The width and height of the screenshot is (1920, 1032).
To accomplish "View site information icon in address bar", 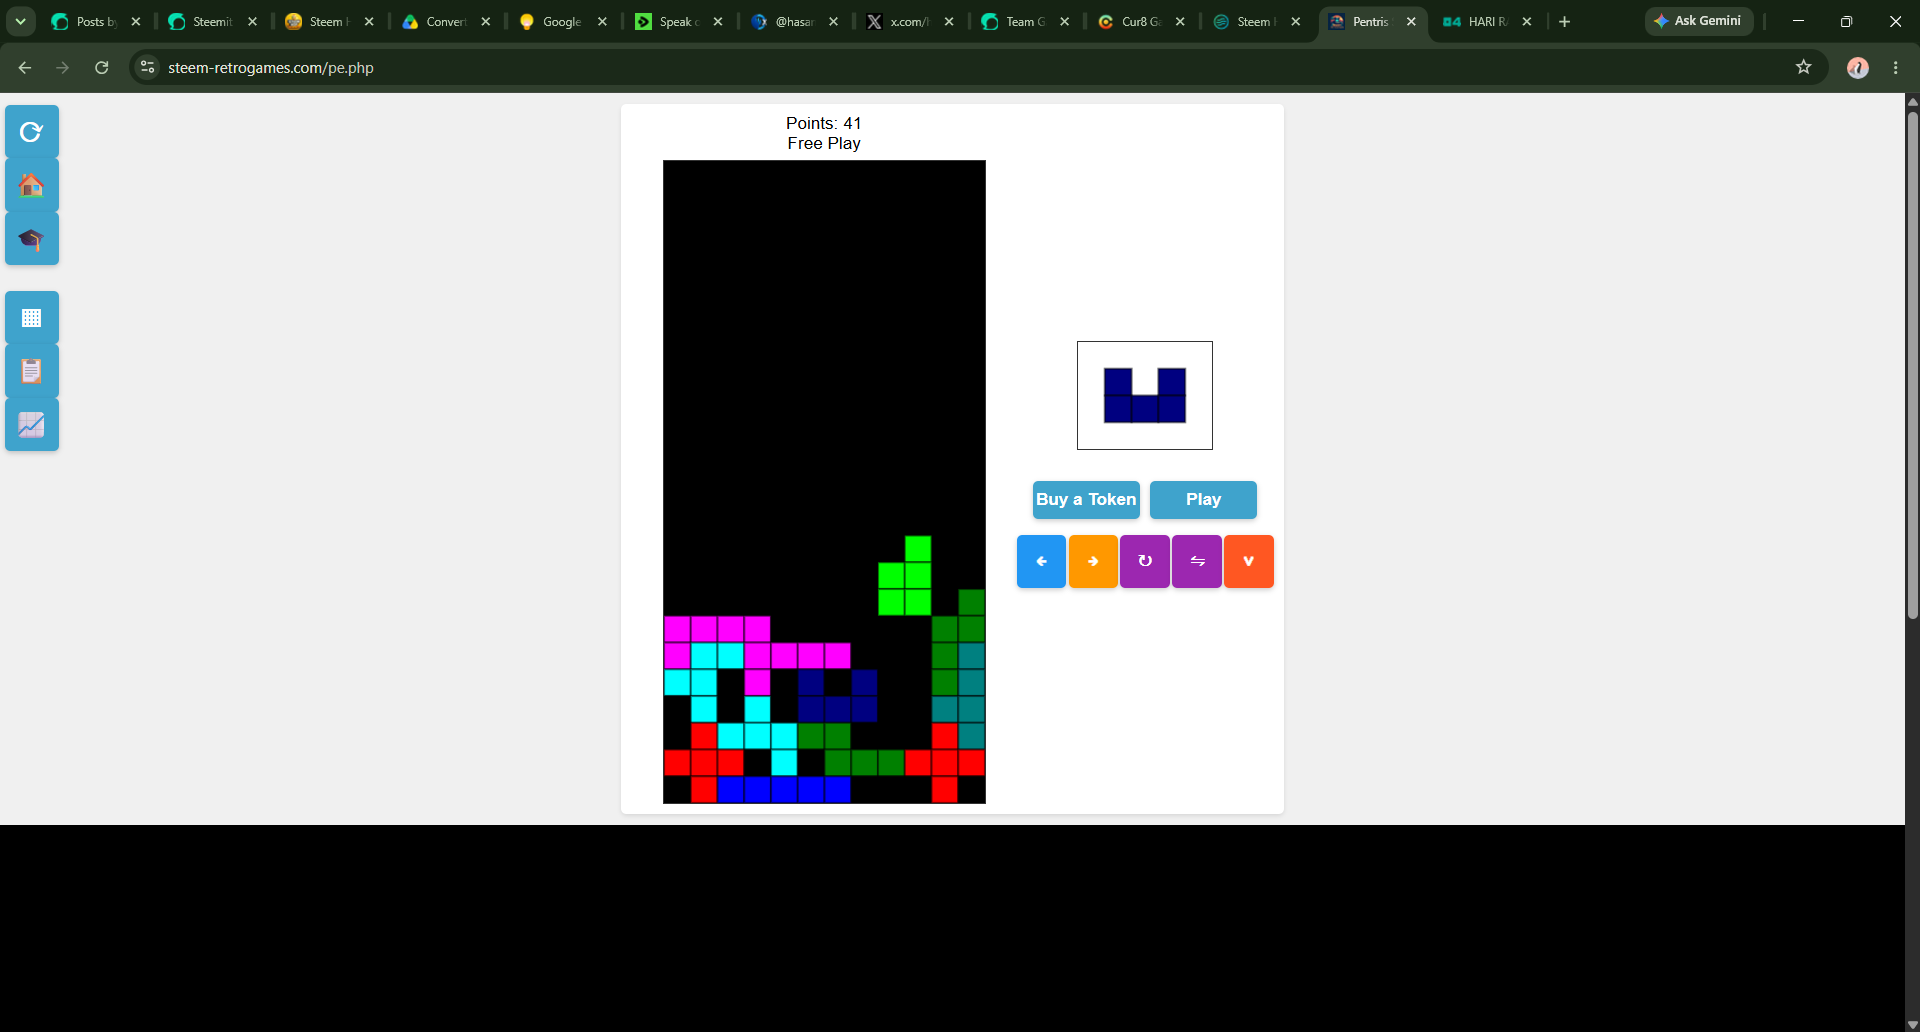I will click(x=148, y=67).
